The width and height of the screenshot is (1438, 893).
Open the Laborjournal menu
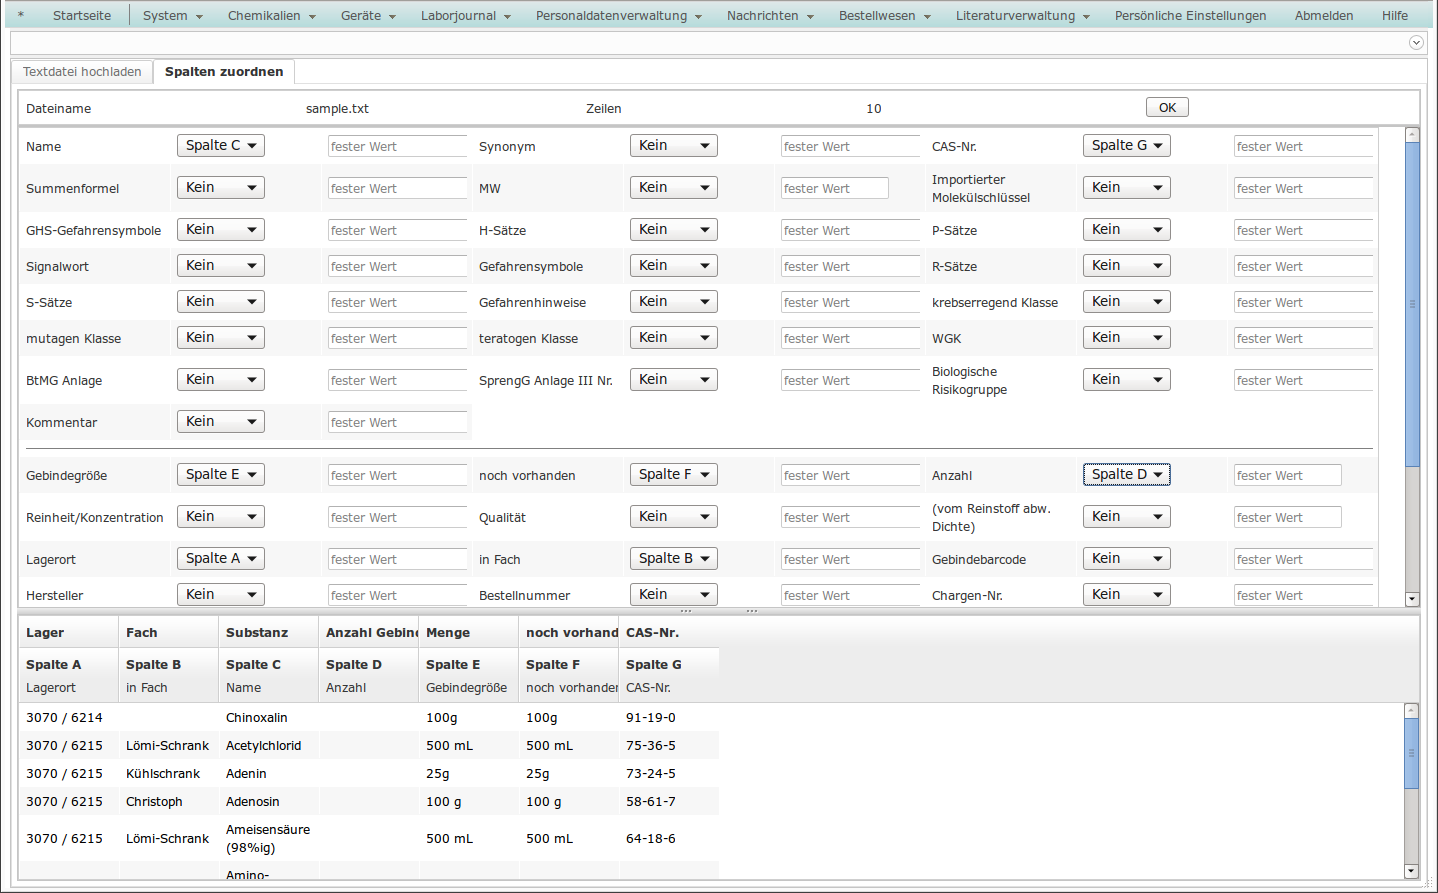coord(466,16)
